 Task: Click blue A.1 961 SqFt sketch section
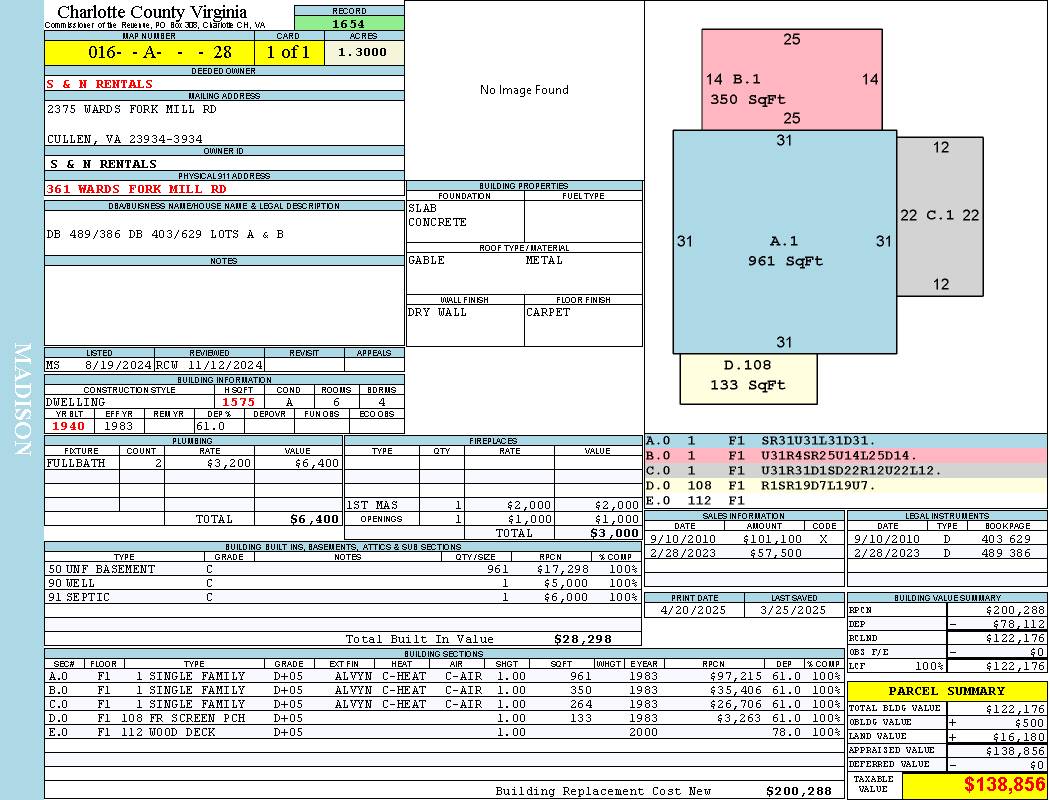784,242
